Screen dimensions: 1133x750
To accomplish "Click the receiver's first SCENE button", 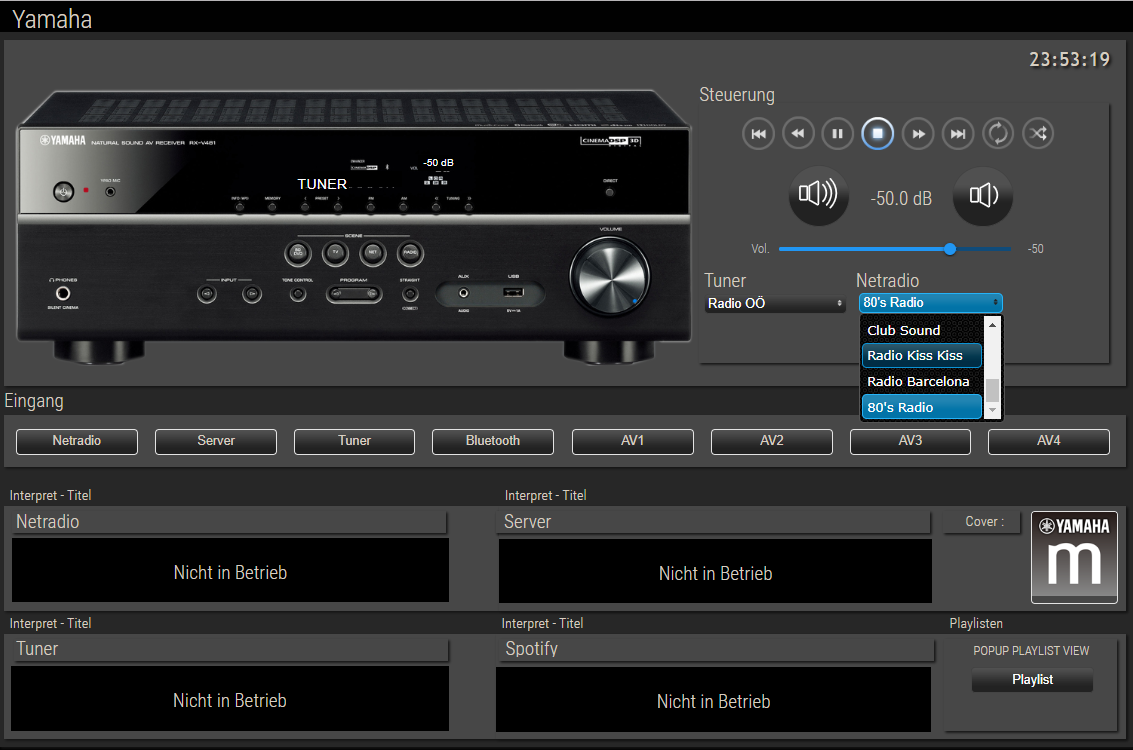I will [x=298, y=252].
